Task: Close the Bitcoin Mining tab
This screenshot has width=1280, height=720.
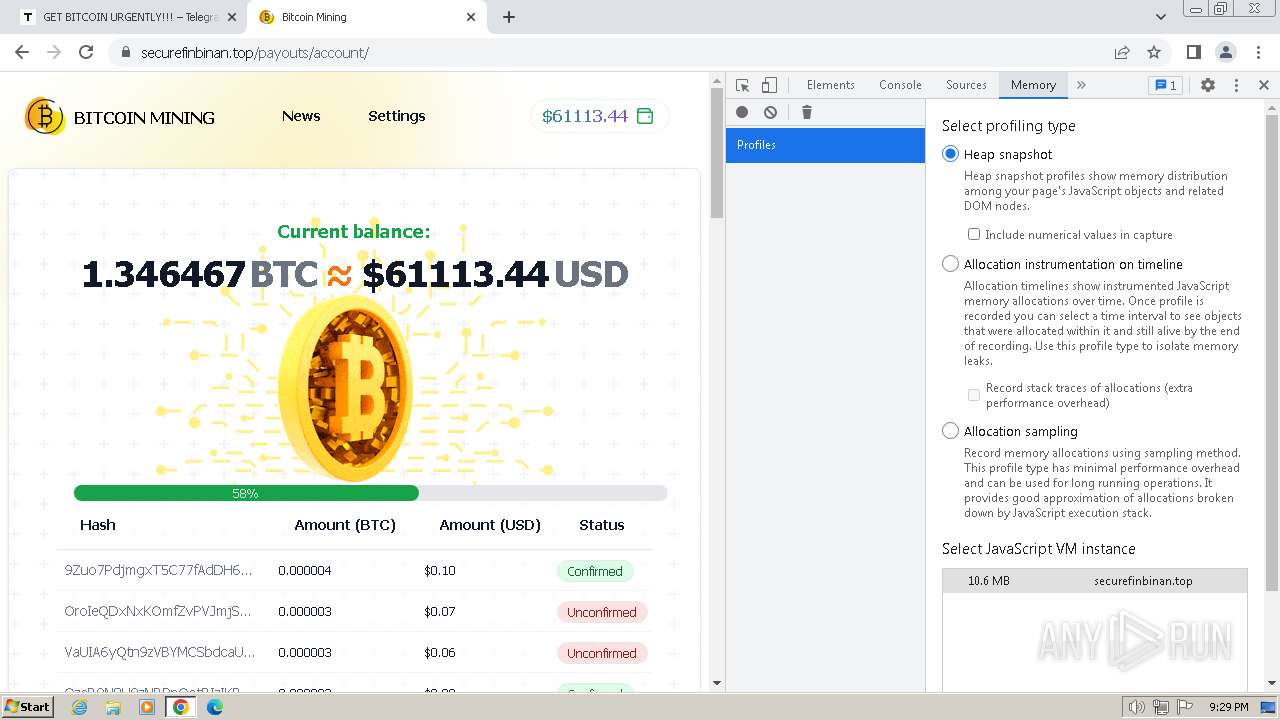Action: click(472, 17)
